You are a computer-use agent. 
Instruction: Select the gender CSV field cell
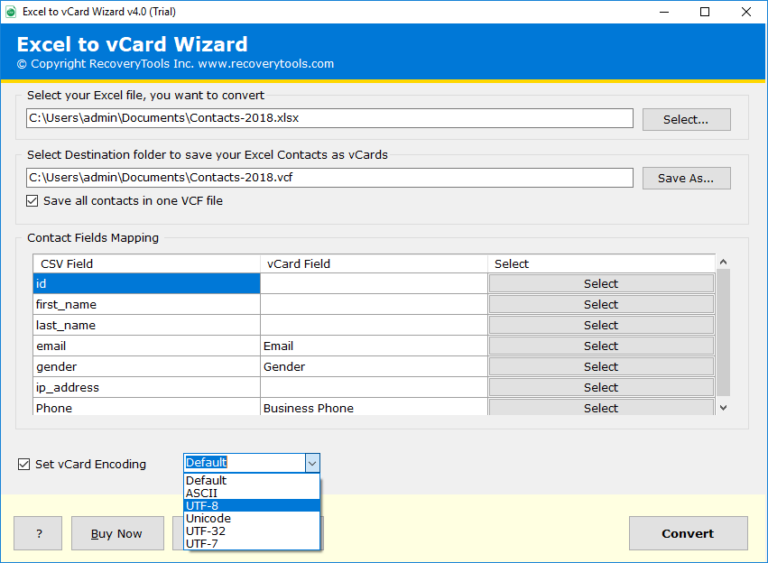point(146,367)
